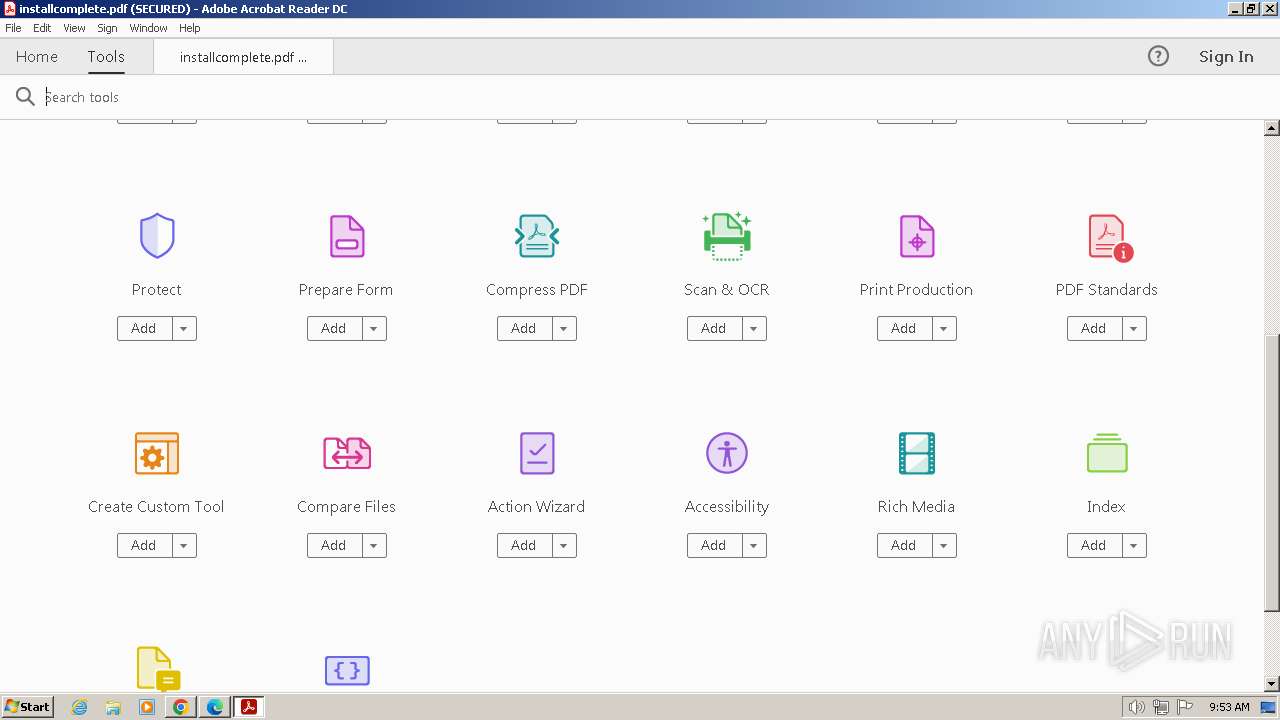
Task: Open the Prepare Form tool icon
Action: [x=347, y=236]
